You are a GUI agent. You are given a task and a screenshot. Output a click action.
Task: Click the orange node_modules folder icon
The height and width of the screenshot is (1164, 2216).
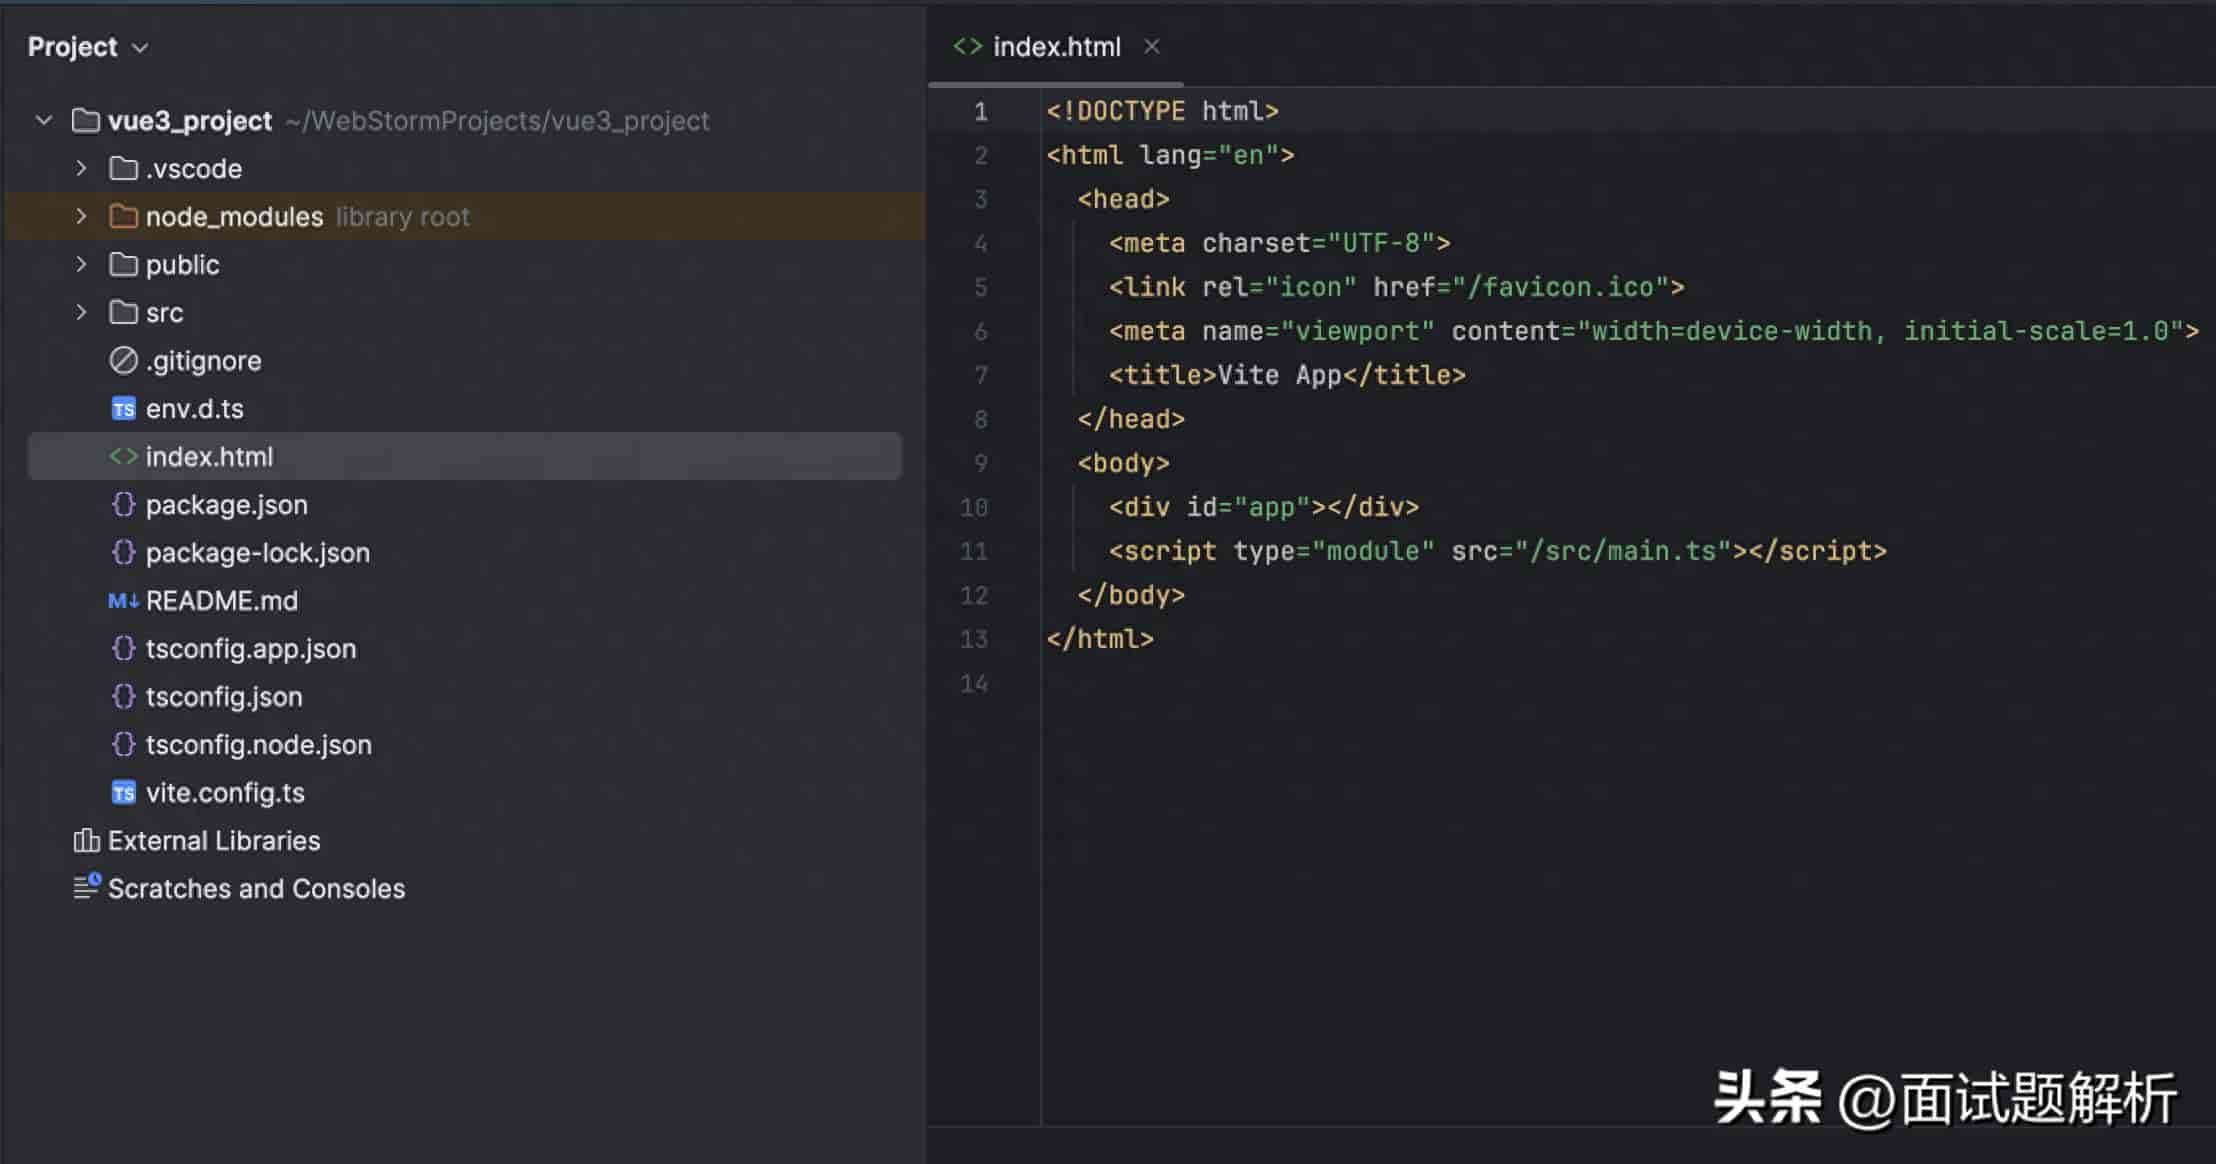click(x=124, y=217)
